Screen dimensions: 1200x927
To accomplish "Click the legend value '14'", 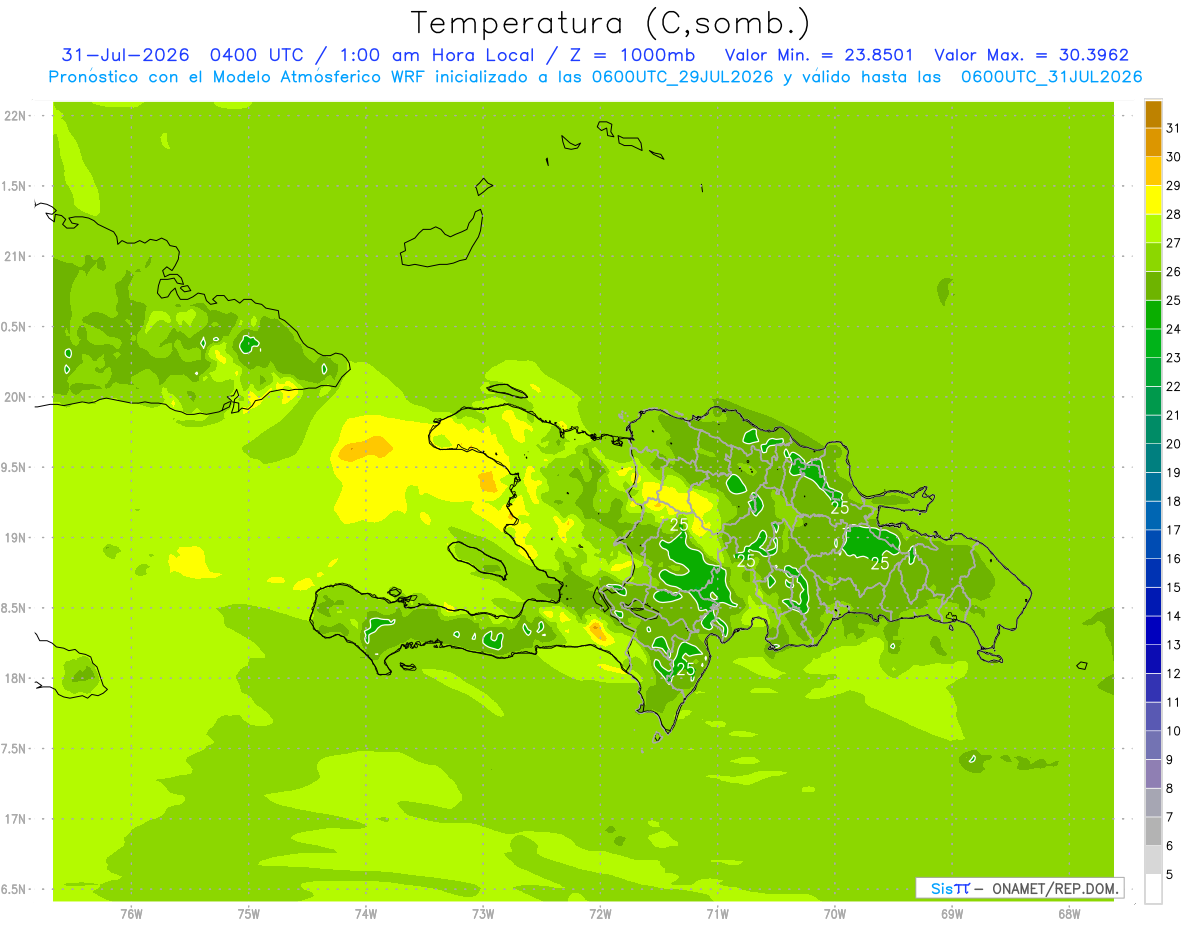I will (1173, 616).
